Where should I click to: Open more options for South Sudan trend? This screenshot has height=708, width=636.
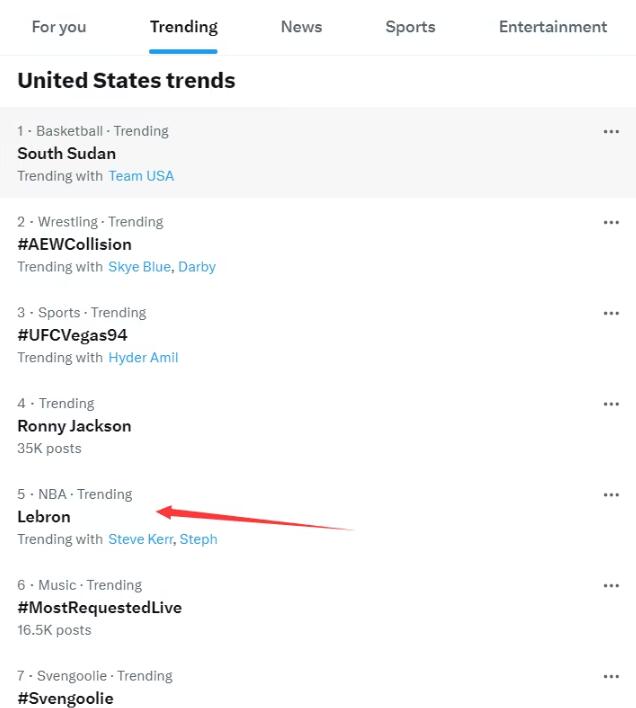(x=611, y=131)
